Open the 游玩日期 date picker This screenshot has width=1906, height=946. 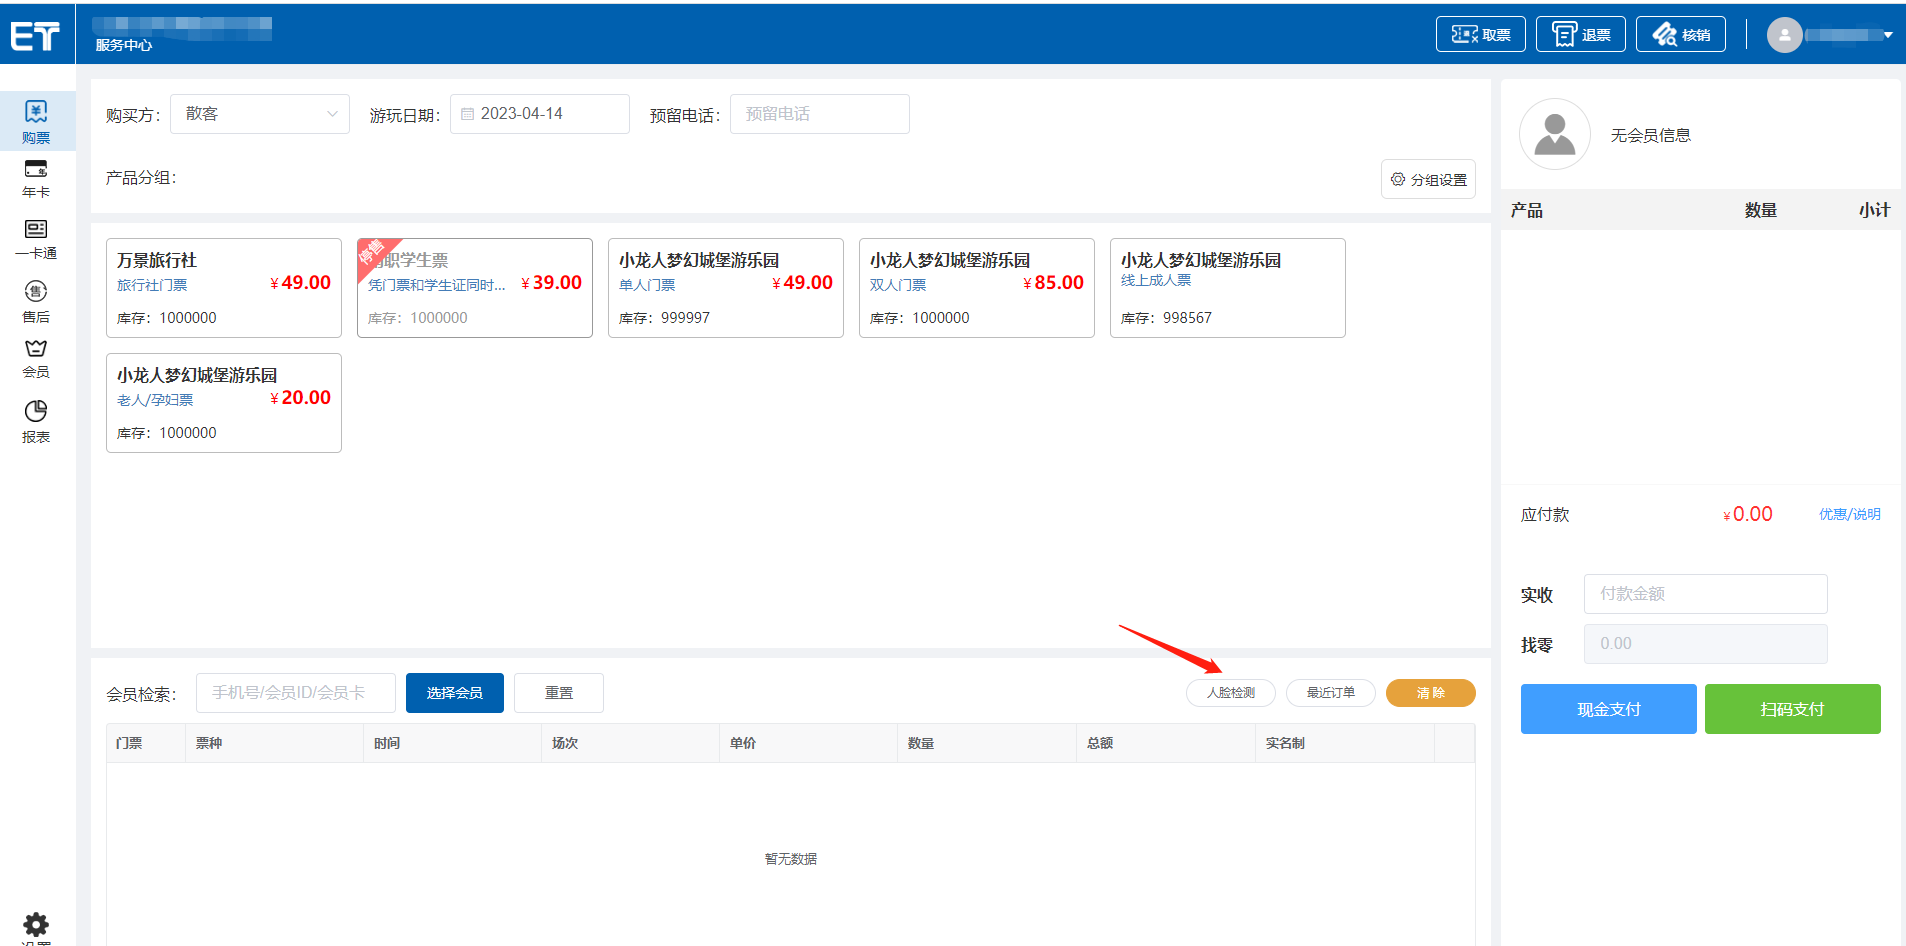(x=540, y=114)
